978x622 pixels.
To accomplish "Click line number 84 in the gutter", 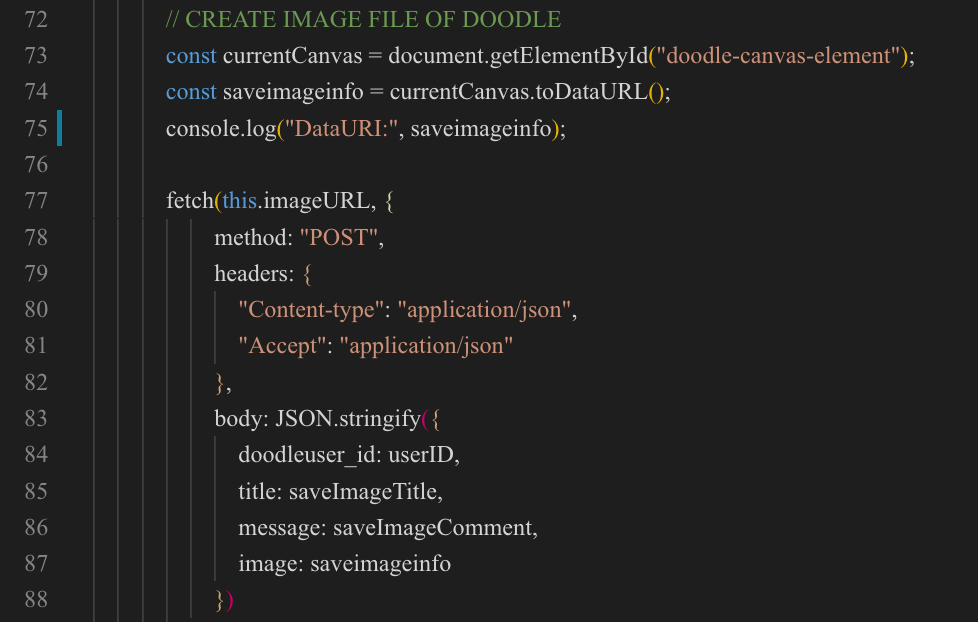I will 36,455.
